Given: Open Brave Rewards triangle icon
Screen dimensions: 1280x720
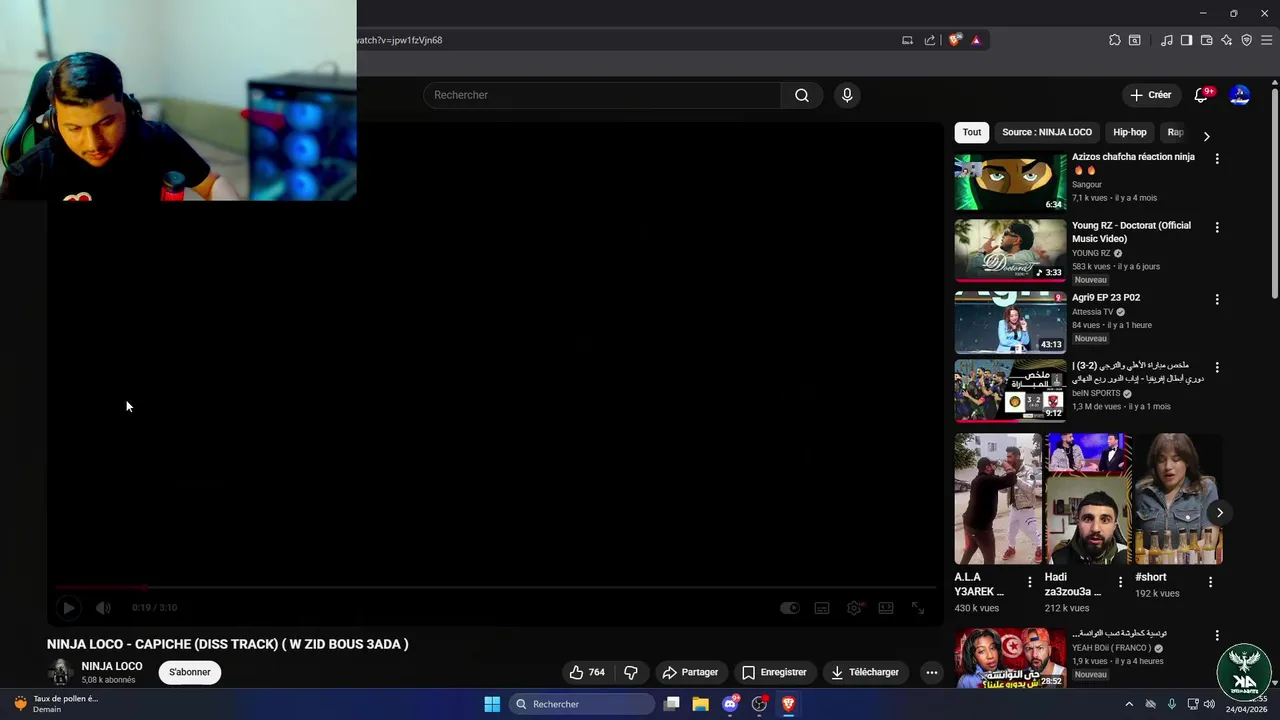Looking at the screenshot, I should [x=976, y=40].
